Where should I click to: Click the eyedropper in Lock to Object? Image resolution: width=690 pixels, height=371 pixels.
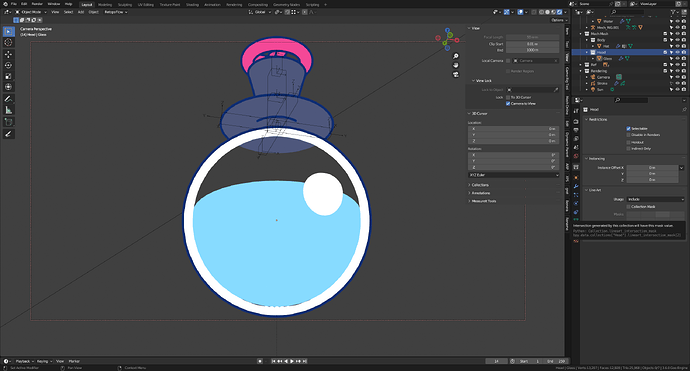pyautogui.click(x=556, y=90)
